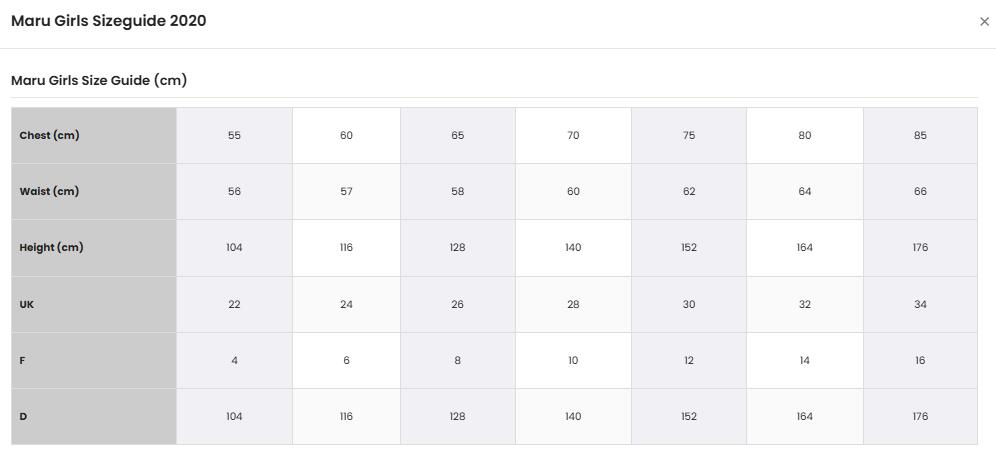This screenshot has width=996, height=454.
Task: Click UK size 22 cell
Action: (x=234, y=304)
